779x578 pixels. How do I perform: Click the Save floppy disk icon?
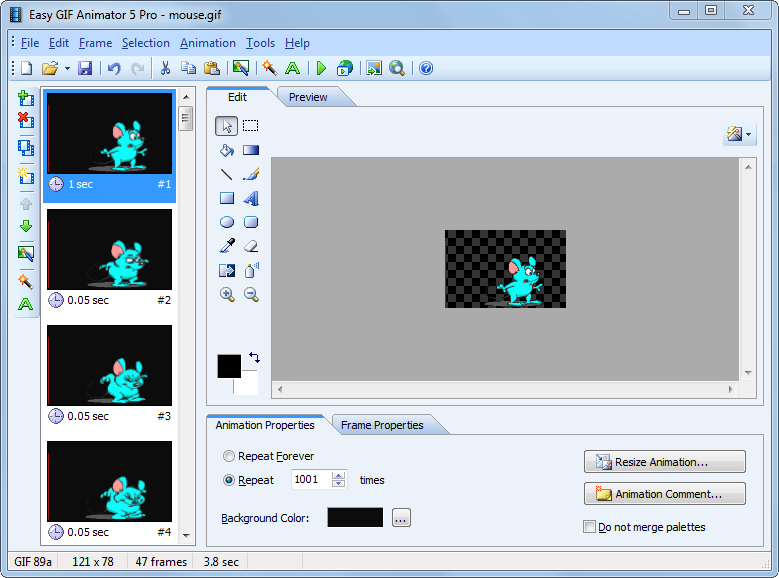pos(85,68)
